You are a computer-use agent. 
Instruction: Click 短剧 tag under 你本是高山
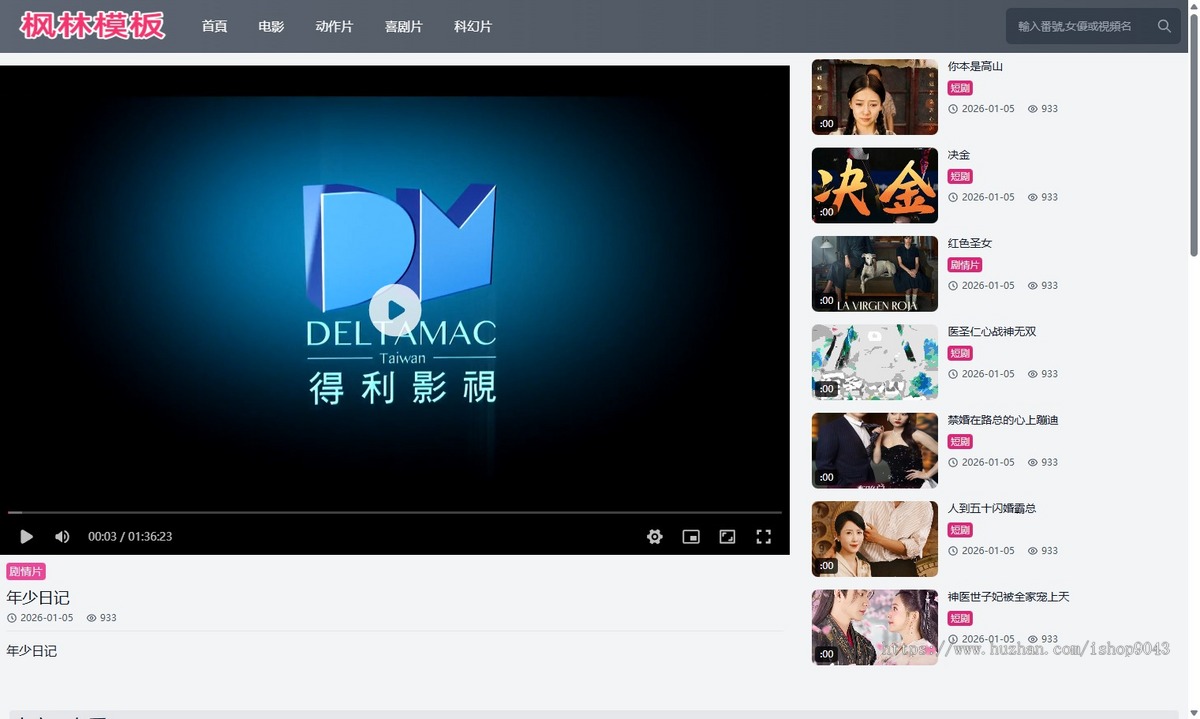(960, 88)
